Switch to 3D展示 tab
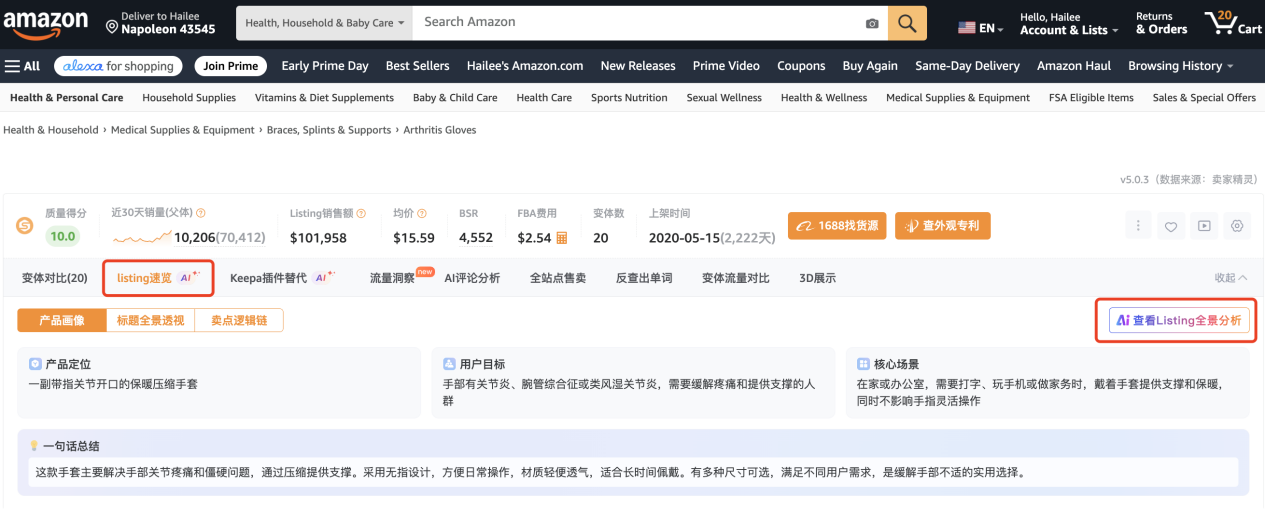This screenshot has width=1265, height=509. [818, 278]
